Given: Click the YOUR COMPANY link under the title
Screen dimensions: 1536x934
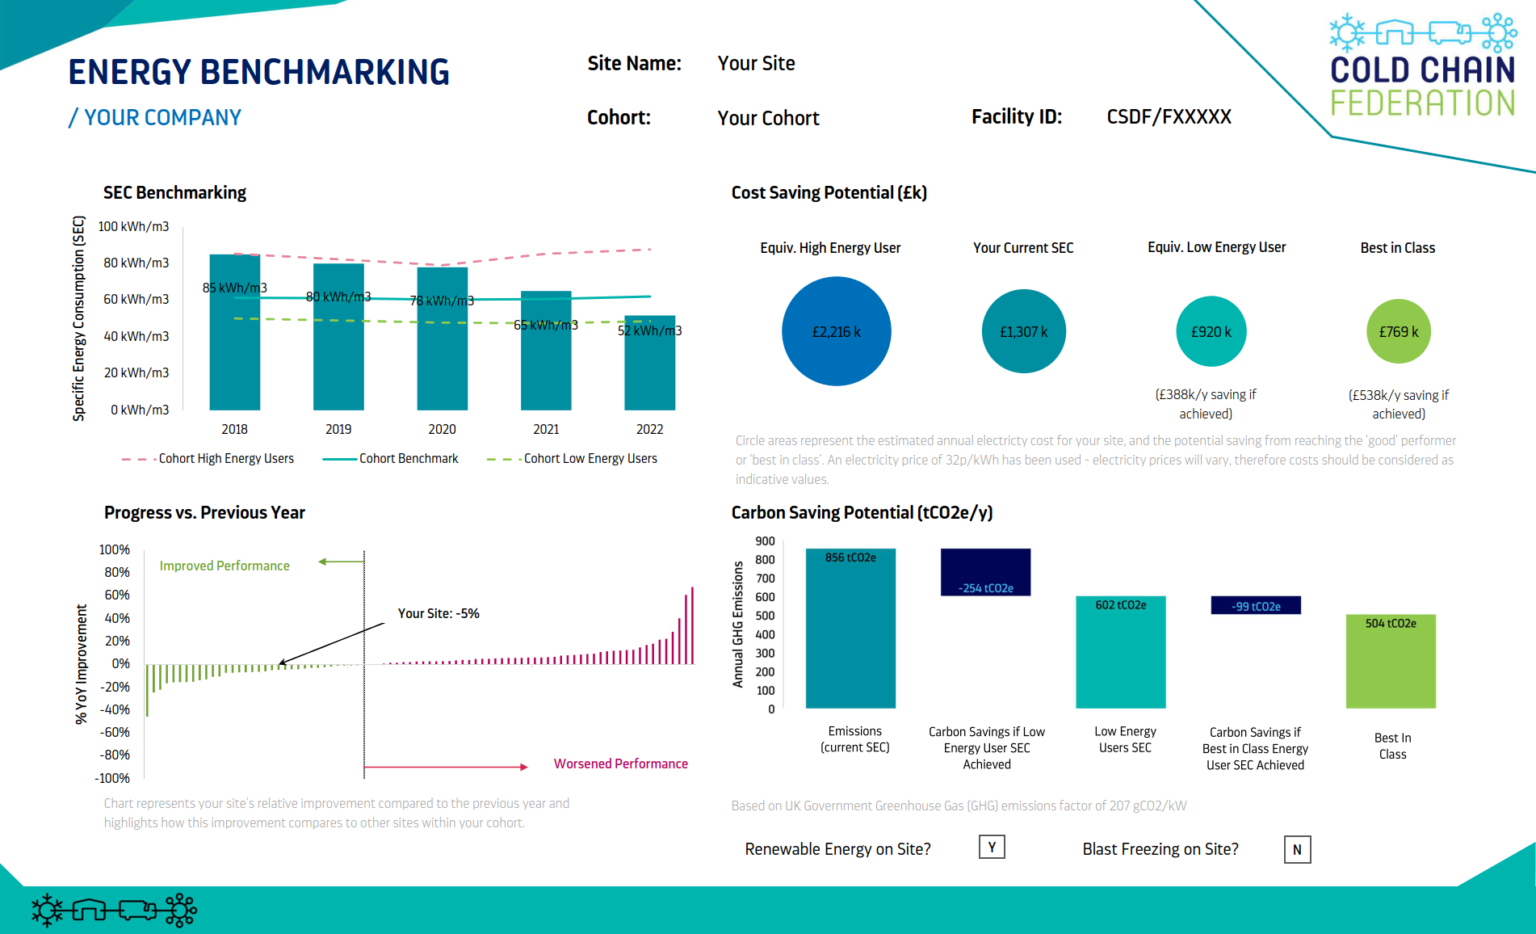Looking at the screenshot, I should pyautogui.click(x=155, y=117).
